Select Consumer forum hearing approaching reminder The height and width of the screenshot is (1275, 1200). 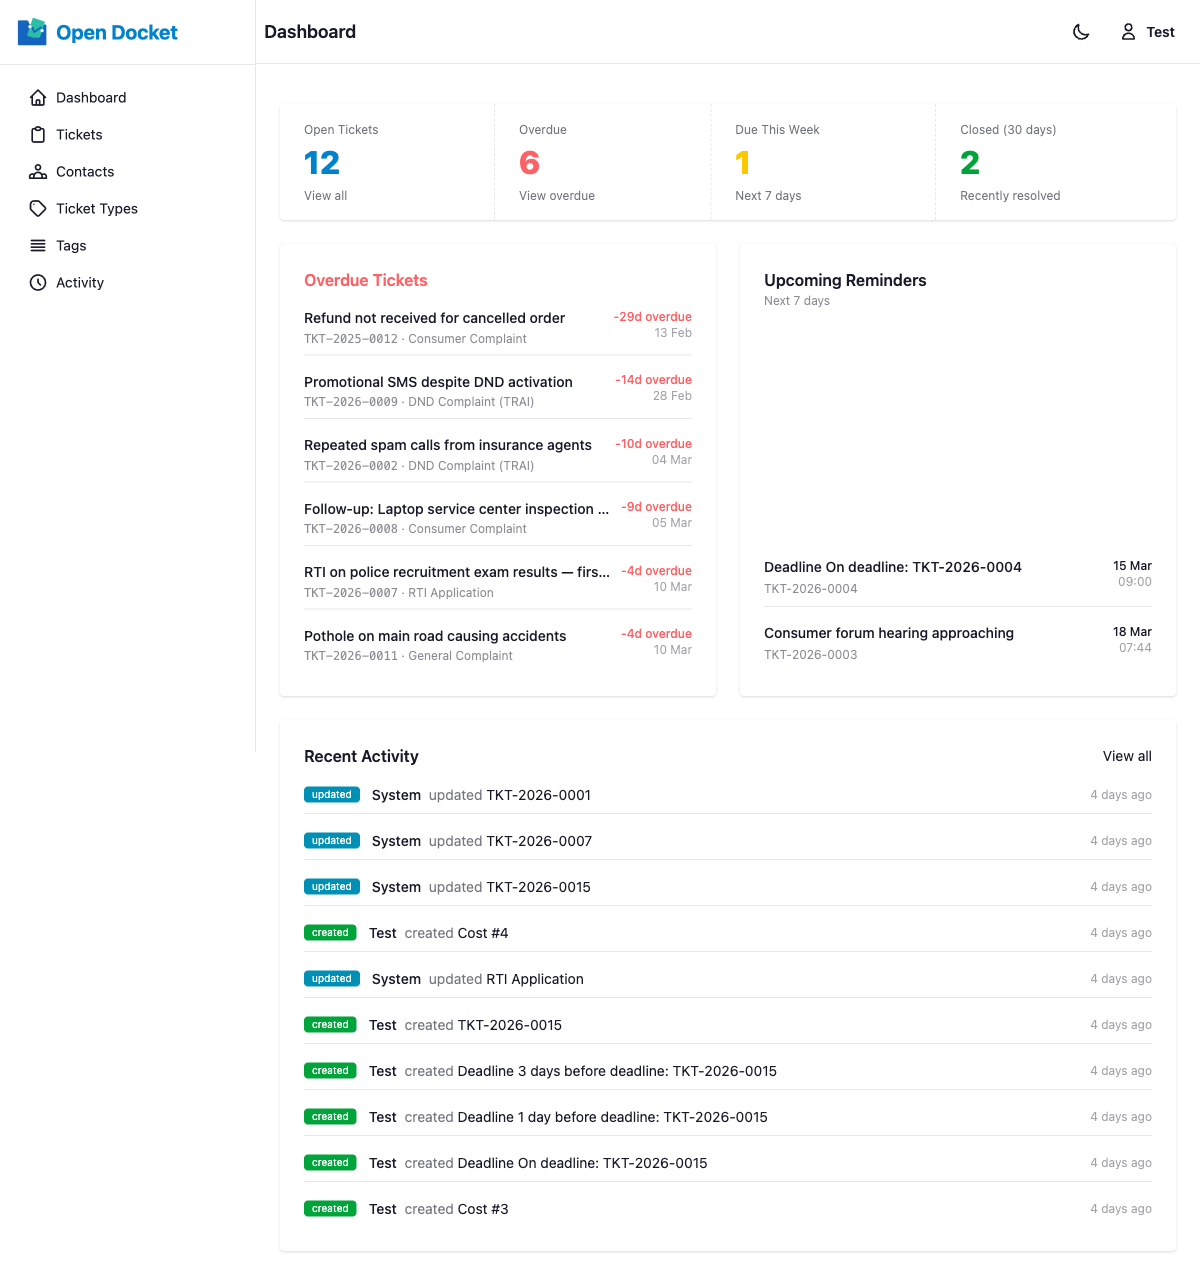(x=889, y=633)
